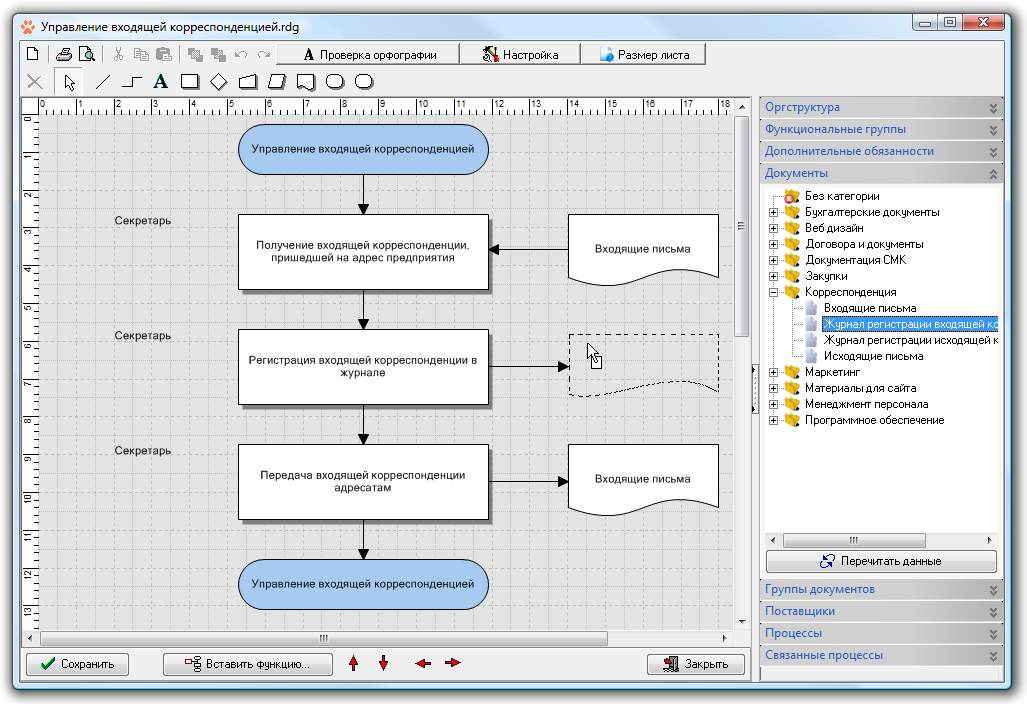Select the pointer selection tool
The width and height of the screenshot is (1027, 704).
69,82
